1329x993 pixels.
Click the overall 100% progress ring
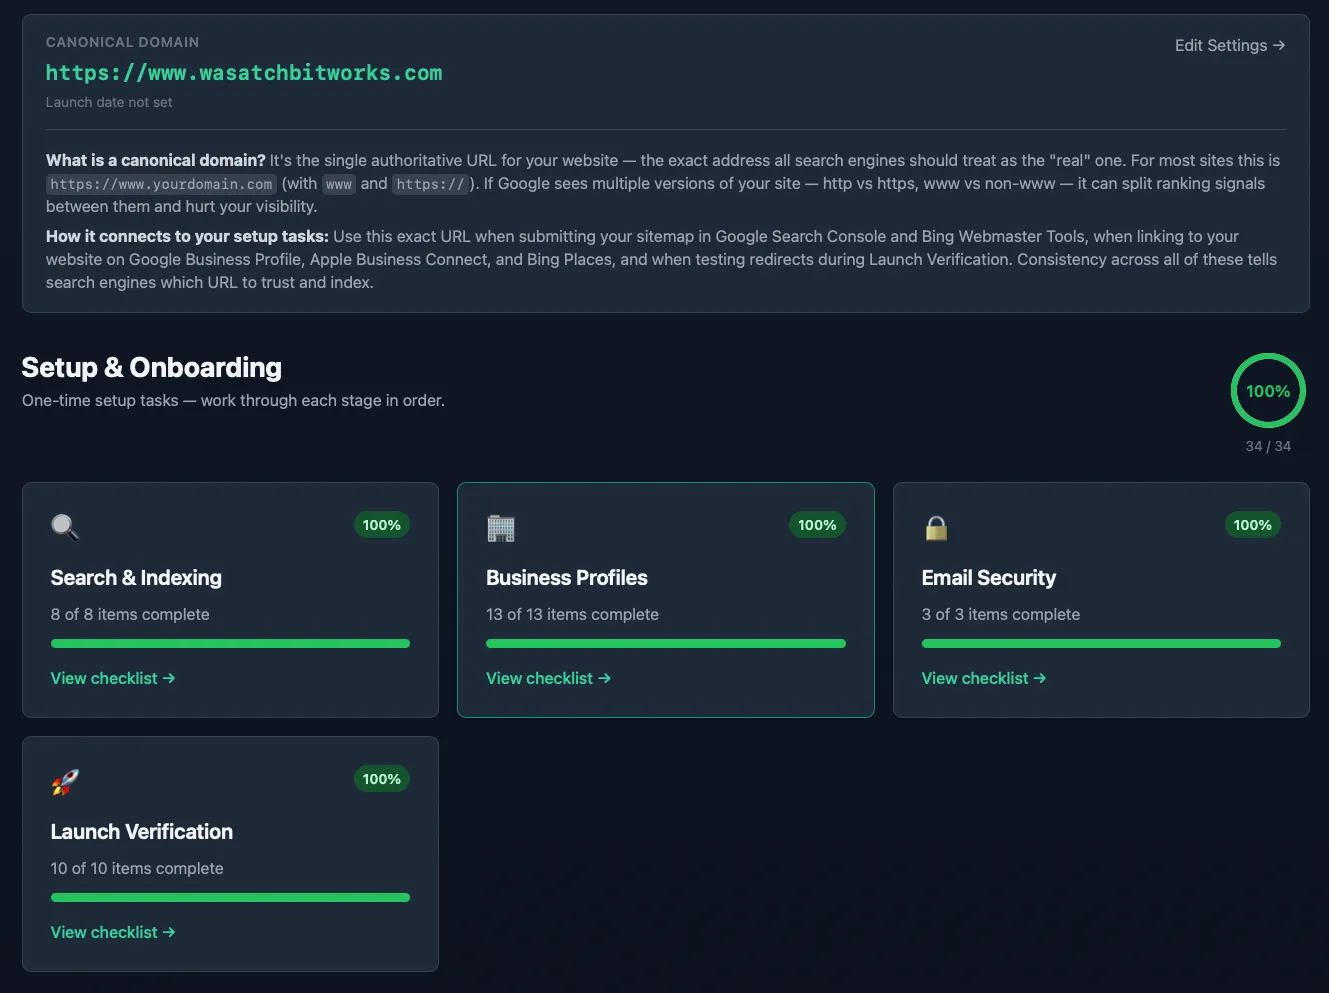1268,391
